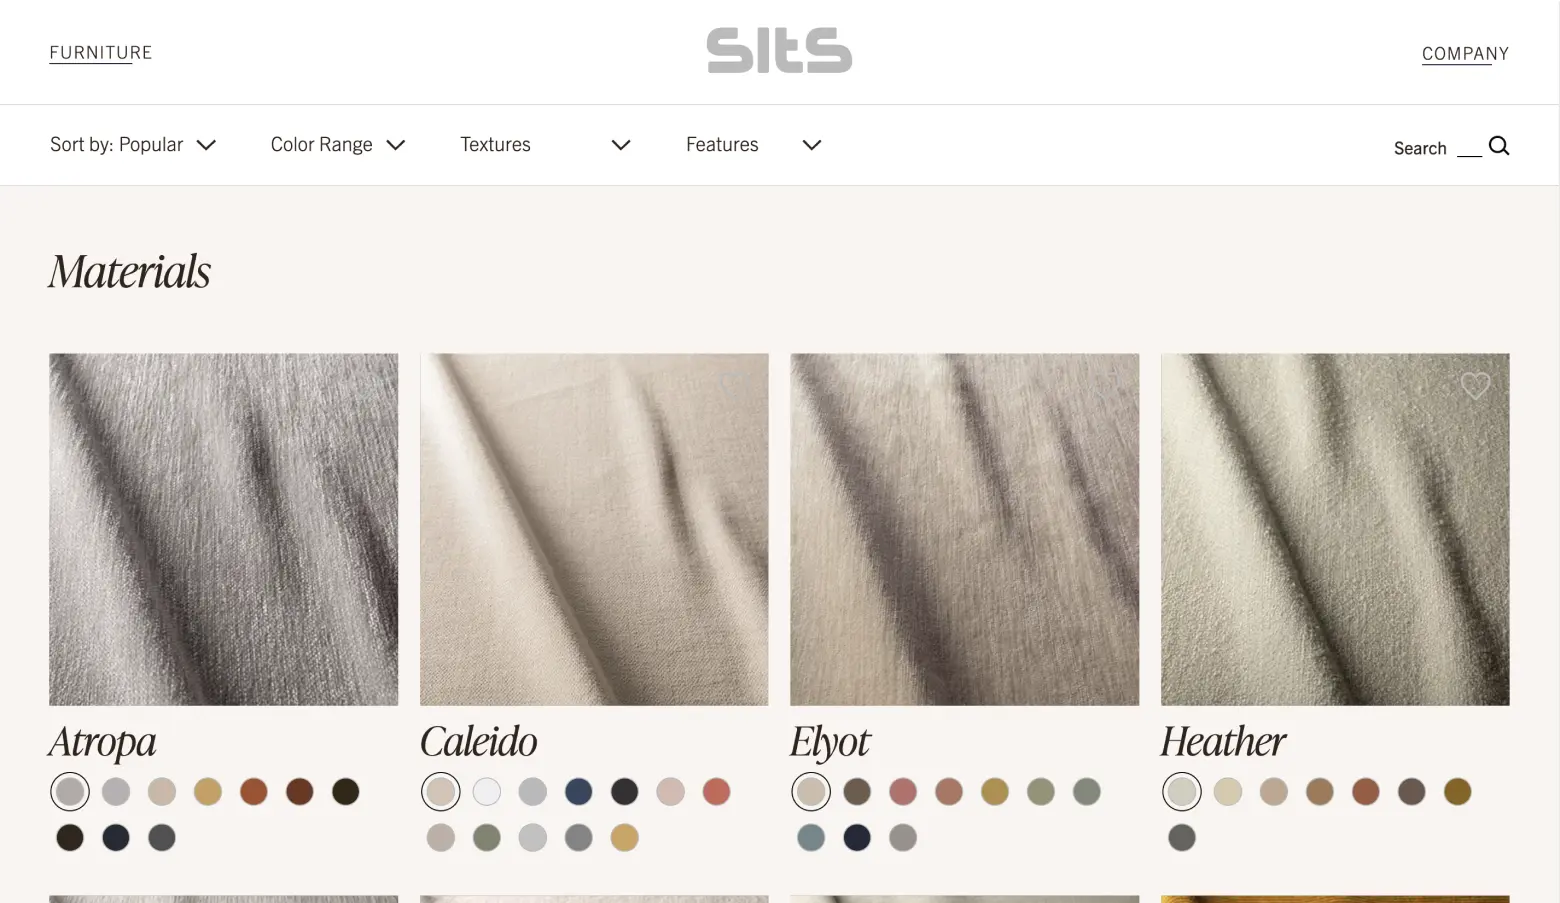Select the dark grey Heather swatch
1560x903 pixels.
[x=1182, y=838]
